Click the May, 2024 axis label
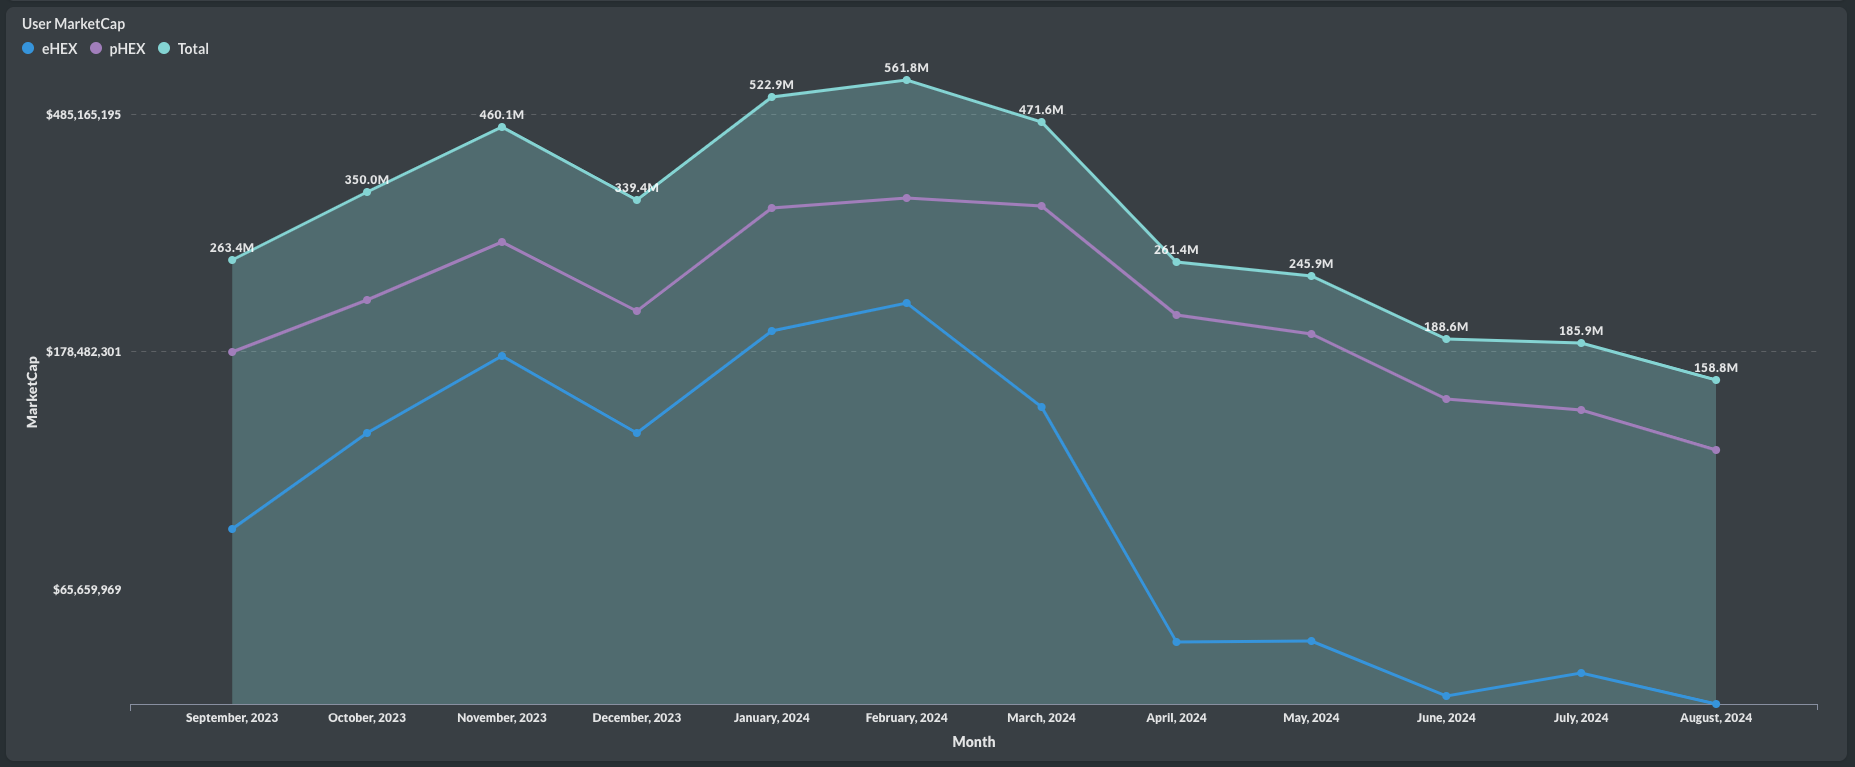This screenshot has width=1855, height=767. pos(1311,718)
